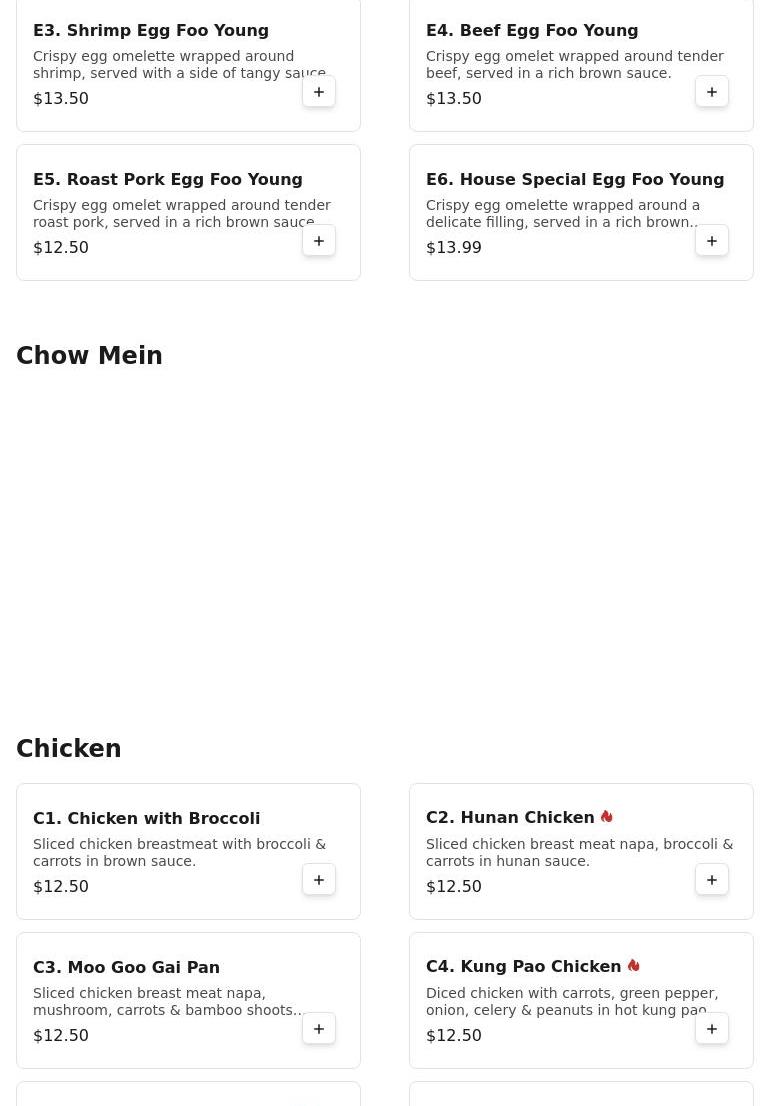
Task: Open C2. Hunan Chicken item details
Action: pos(510,818)
